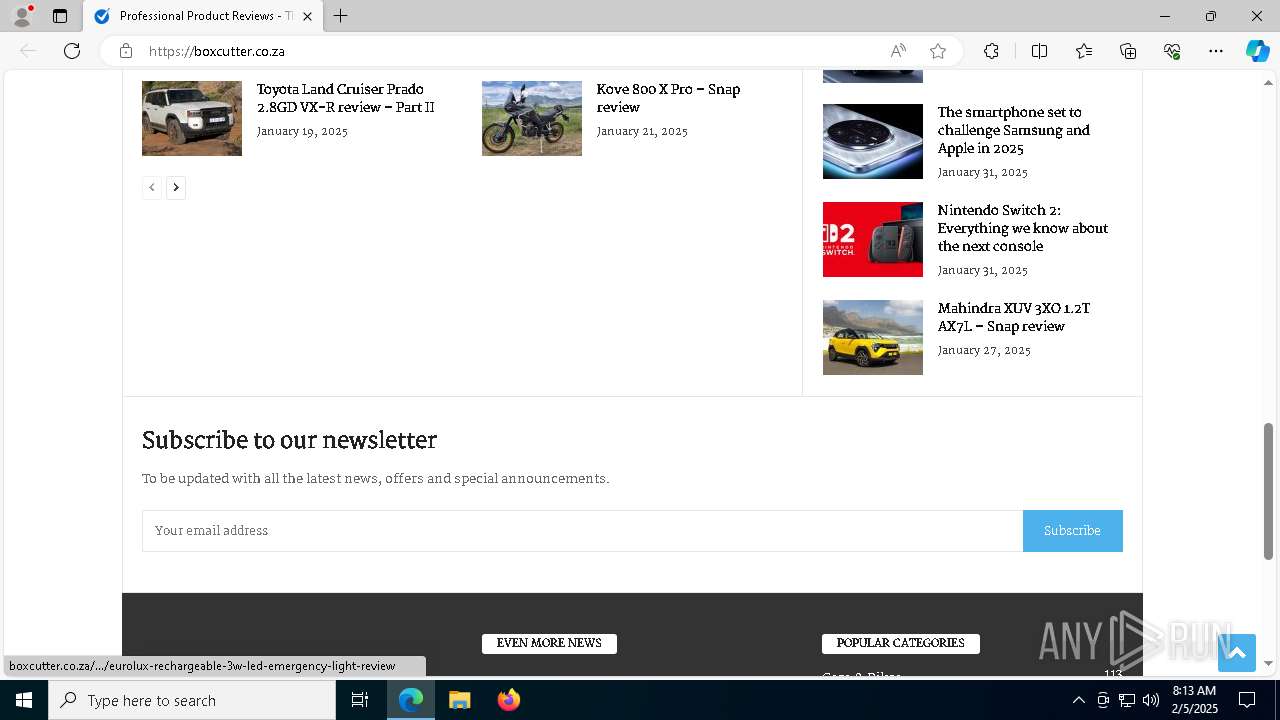1280x720 pixels.
Task: Show hidden system tray icons
Action: [x=1078, y=700]
